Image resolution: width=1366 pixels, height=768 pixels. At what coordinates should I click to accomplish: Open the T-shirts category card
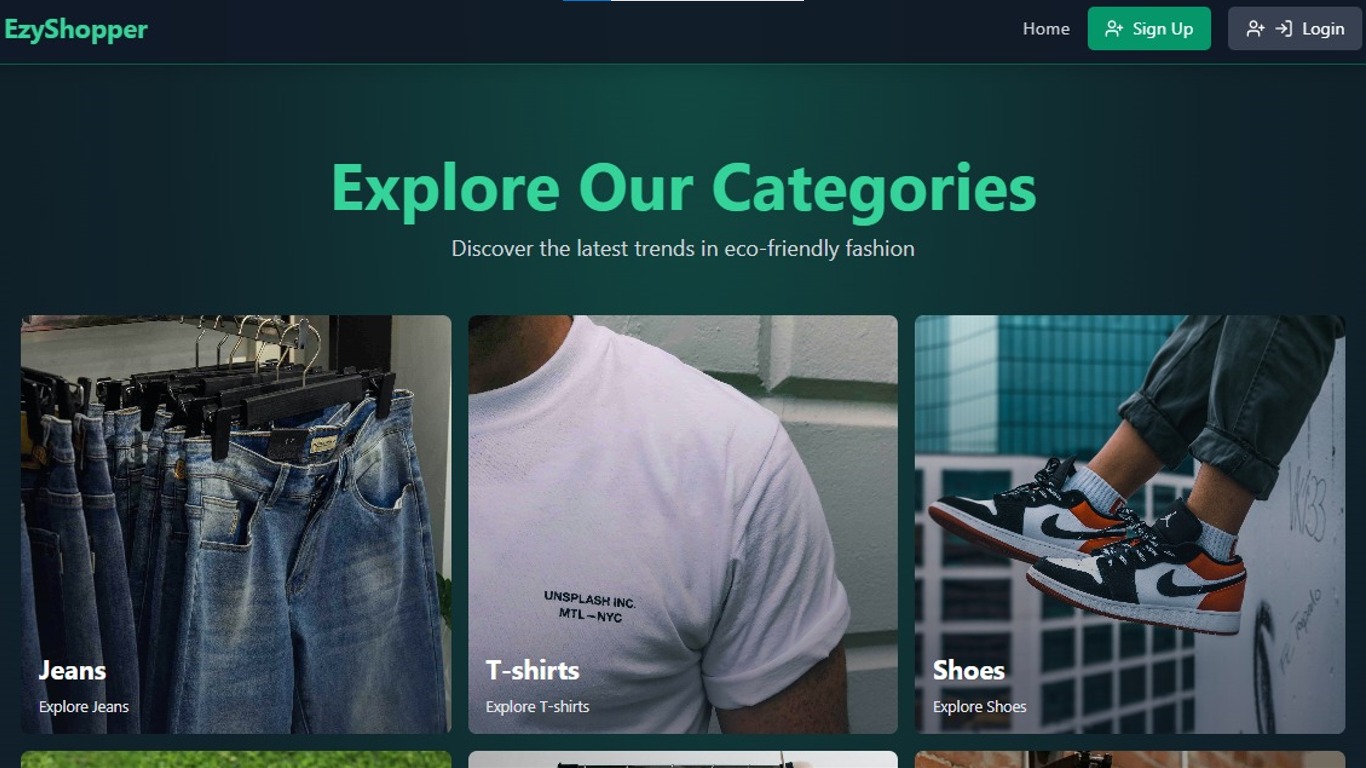click(683, 524)
